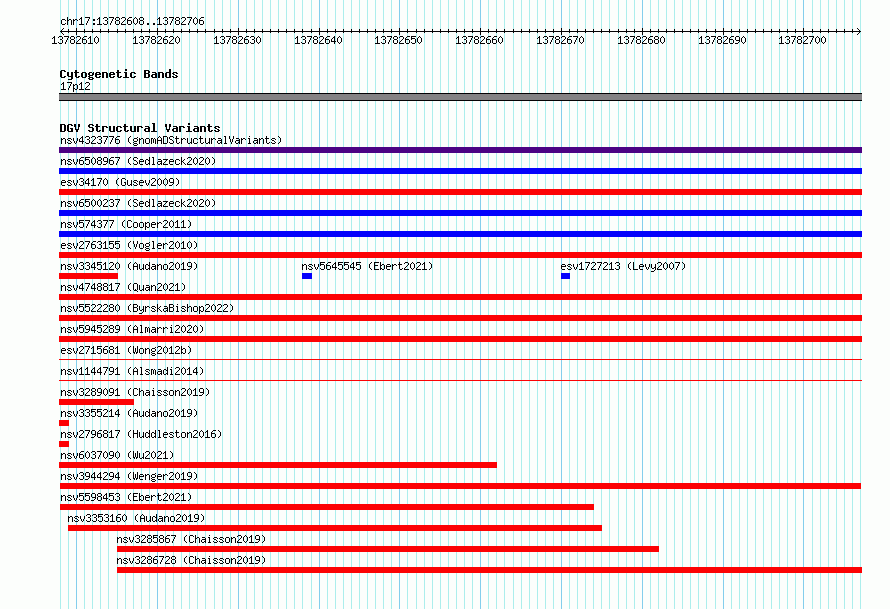This screenshot has width=890, height=609.
Task: Click ruler position 13782680
Action: pos(641,40)
